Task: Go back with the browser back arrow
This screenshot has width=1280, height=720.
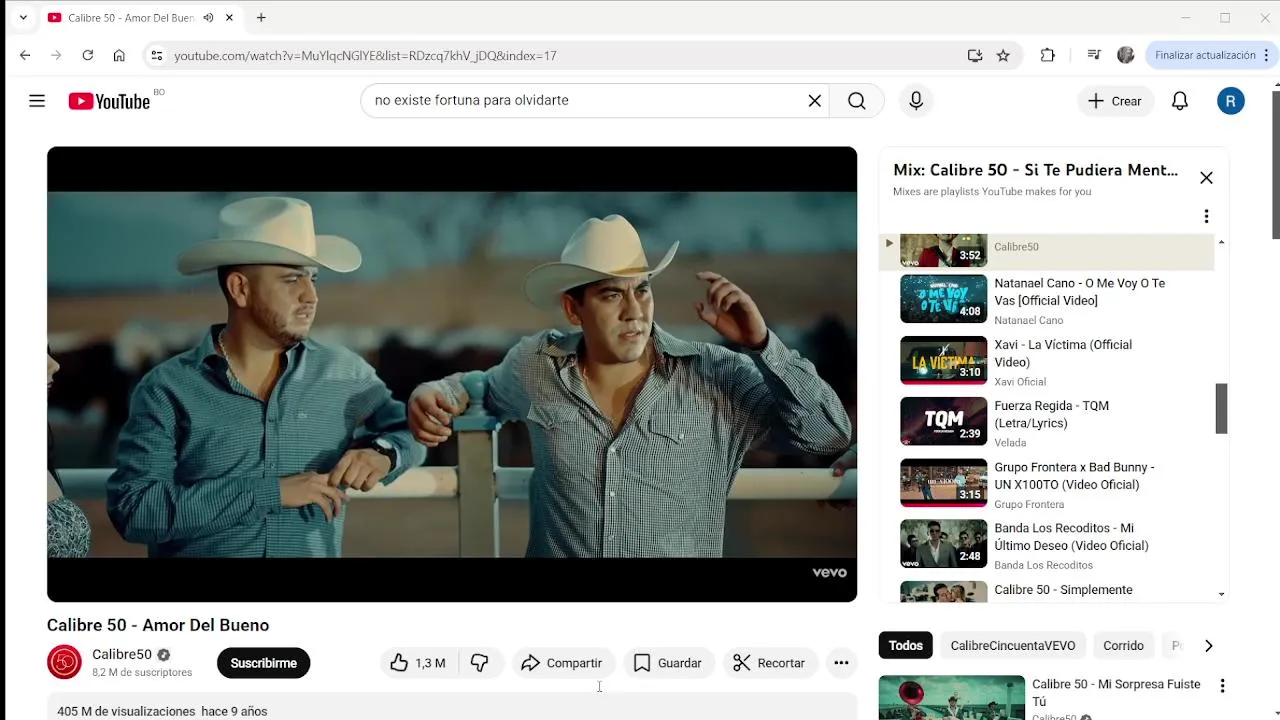Action: click(x=25, y=56)
